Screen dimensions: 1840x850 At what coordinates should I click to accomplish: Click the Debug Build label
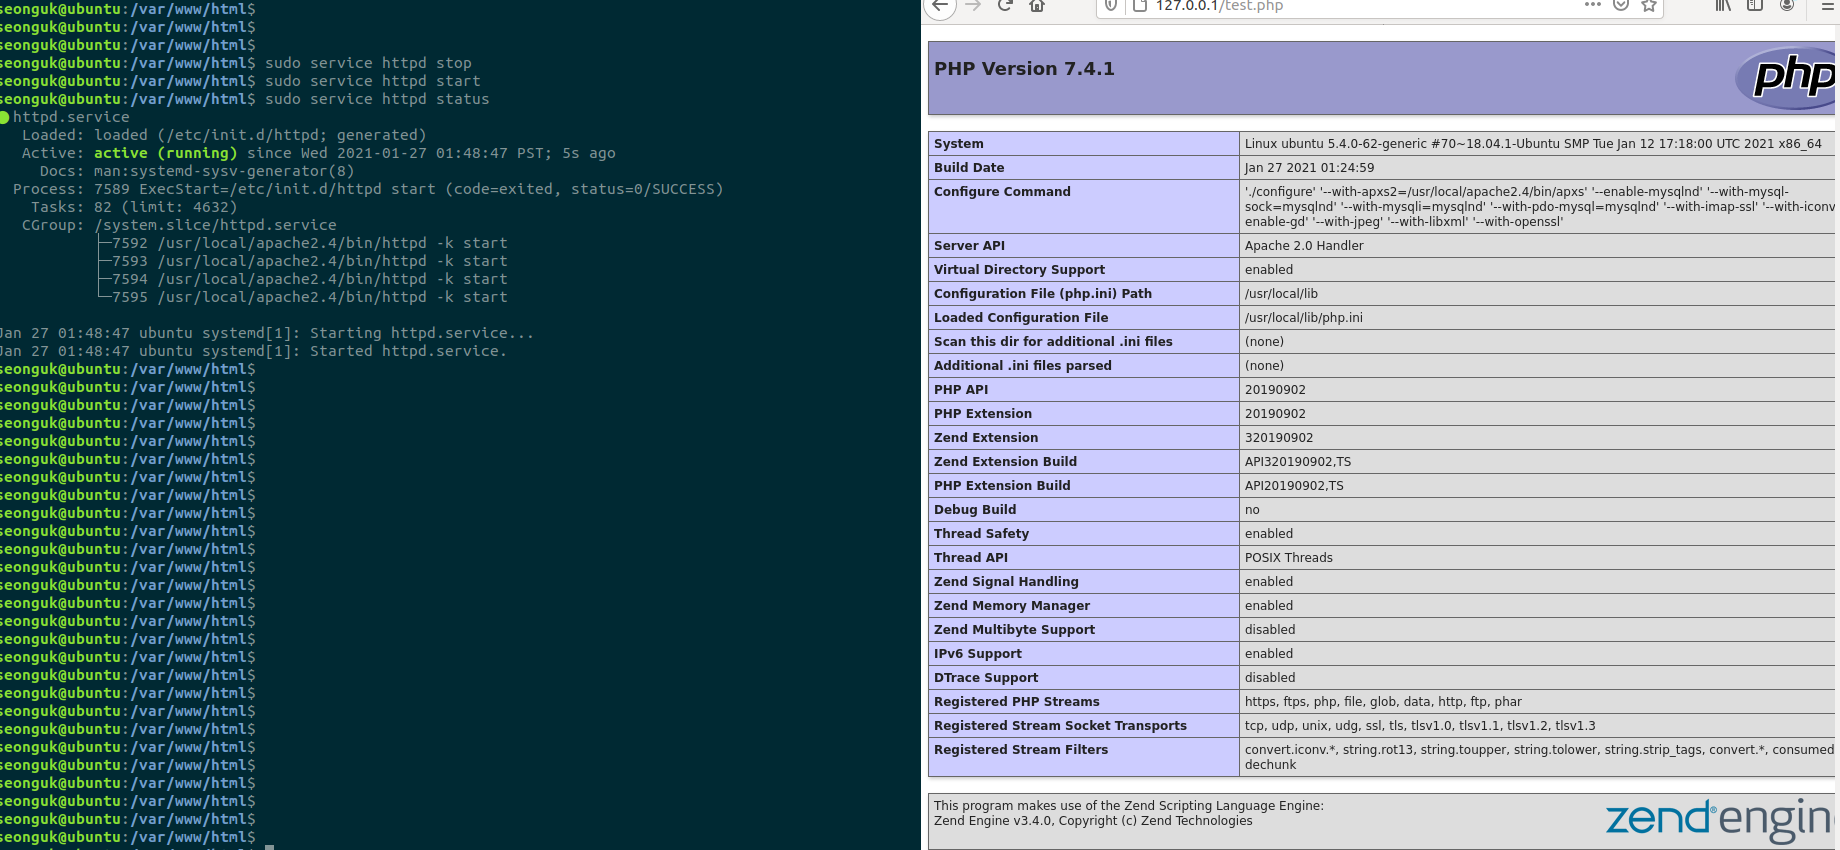click(x=975, y=510)
